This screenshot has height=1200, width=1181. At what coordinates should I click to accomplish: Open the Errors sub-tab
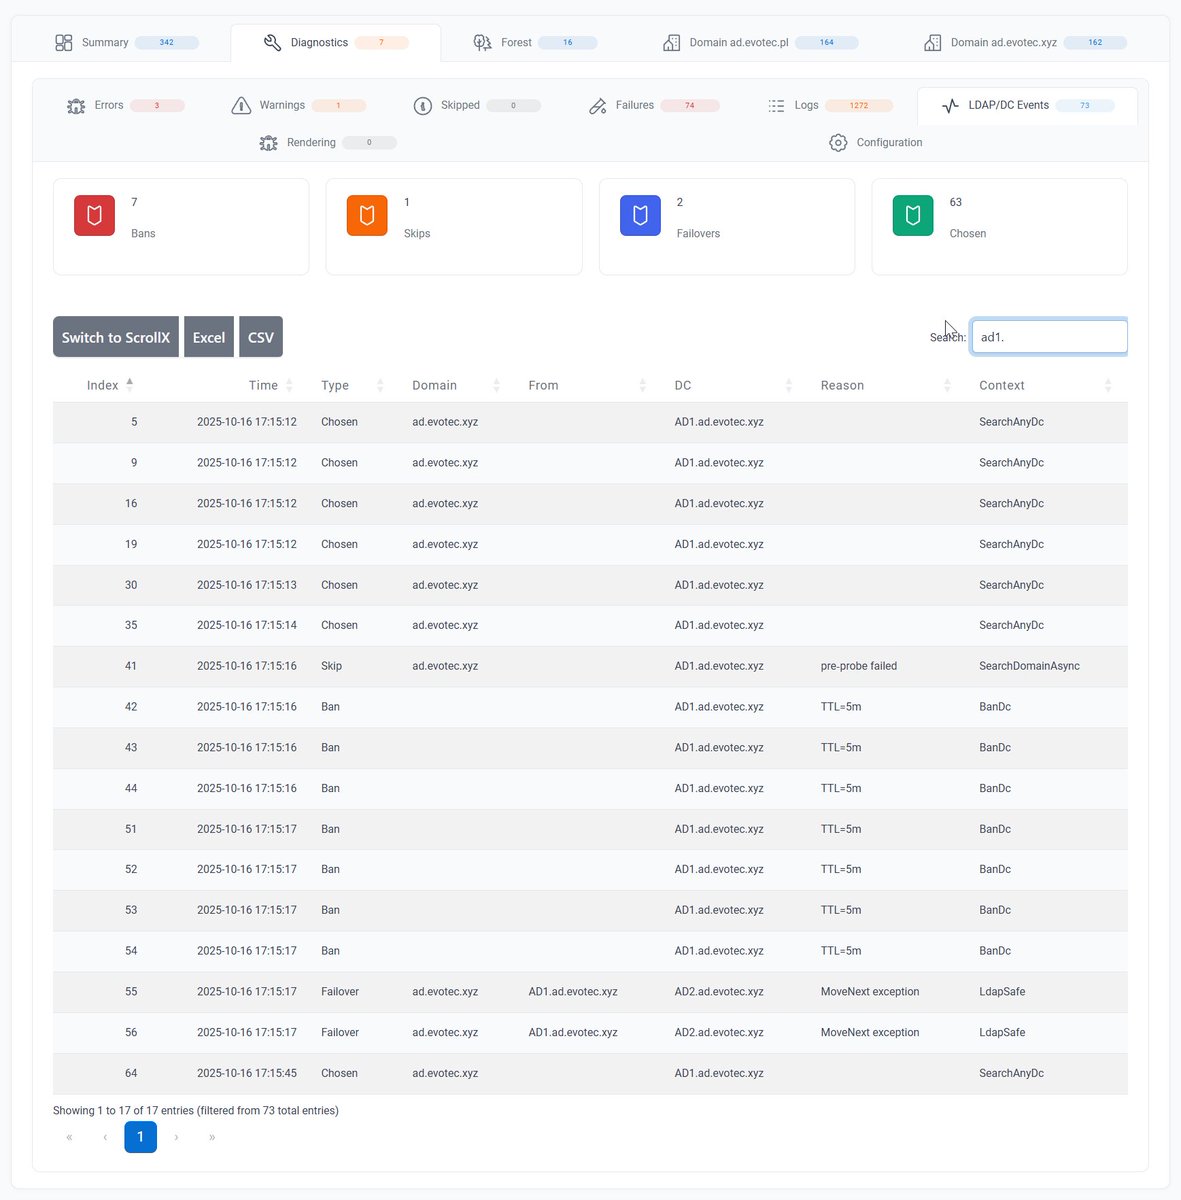click(126, 106)
